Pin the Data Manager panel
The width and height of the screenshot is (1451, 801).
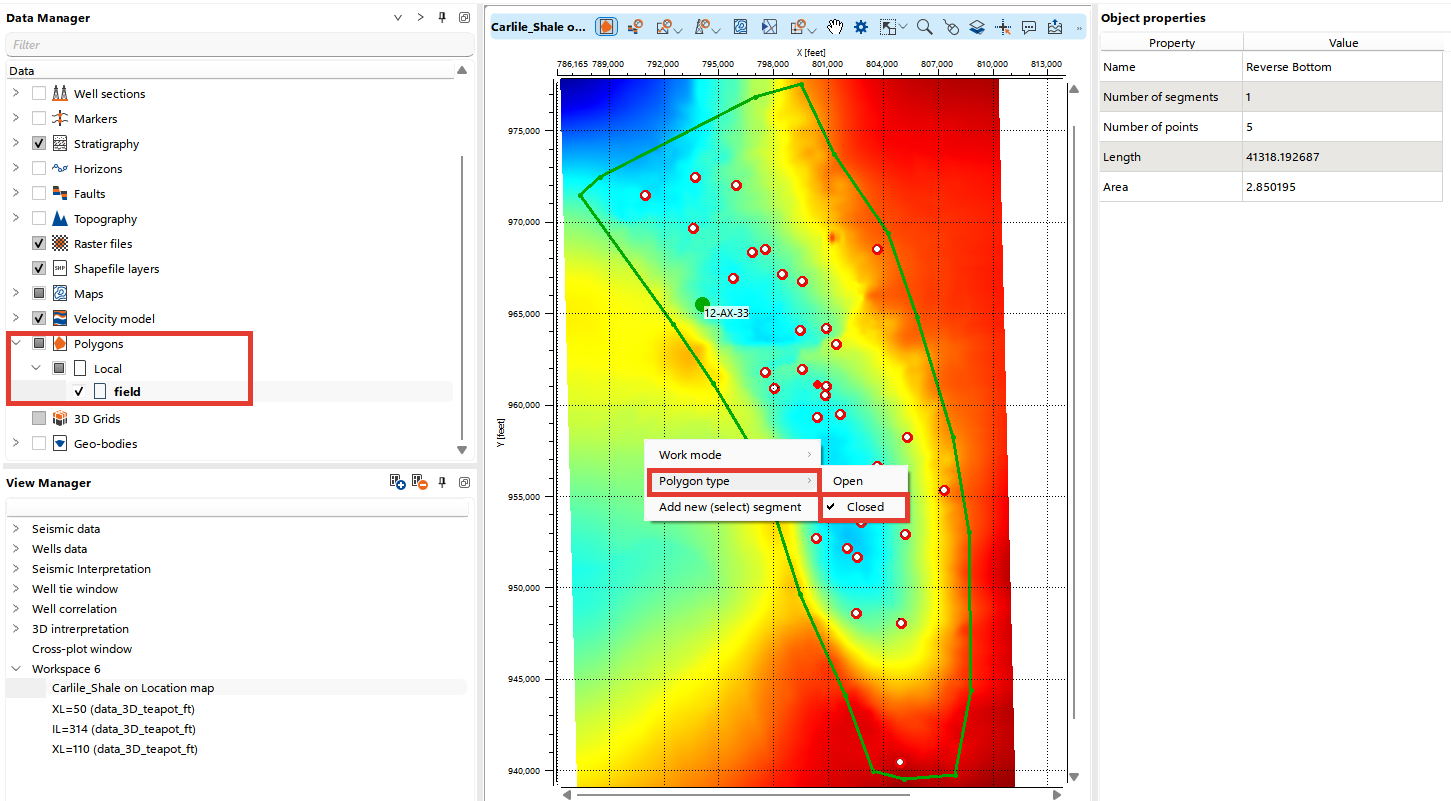tap(442, 18)
